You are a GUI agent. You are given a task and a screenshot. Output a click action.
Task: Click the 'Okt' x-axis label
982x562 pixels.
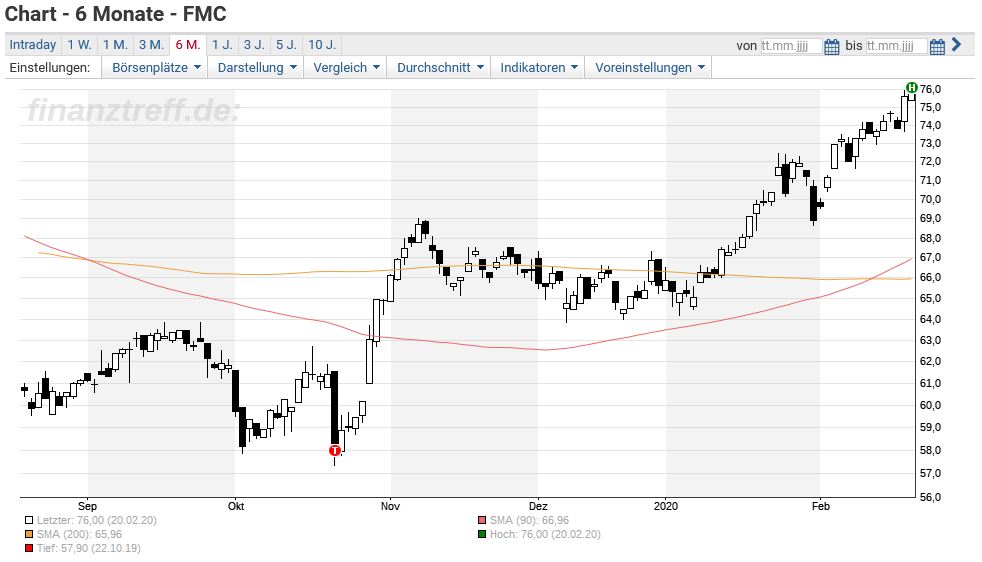pos(235,506)
